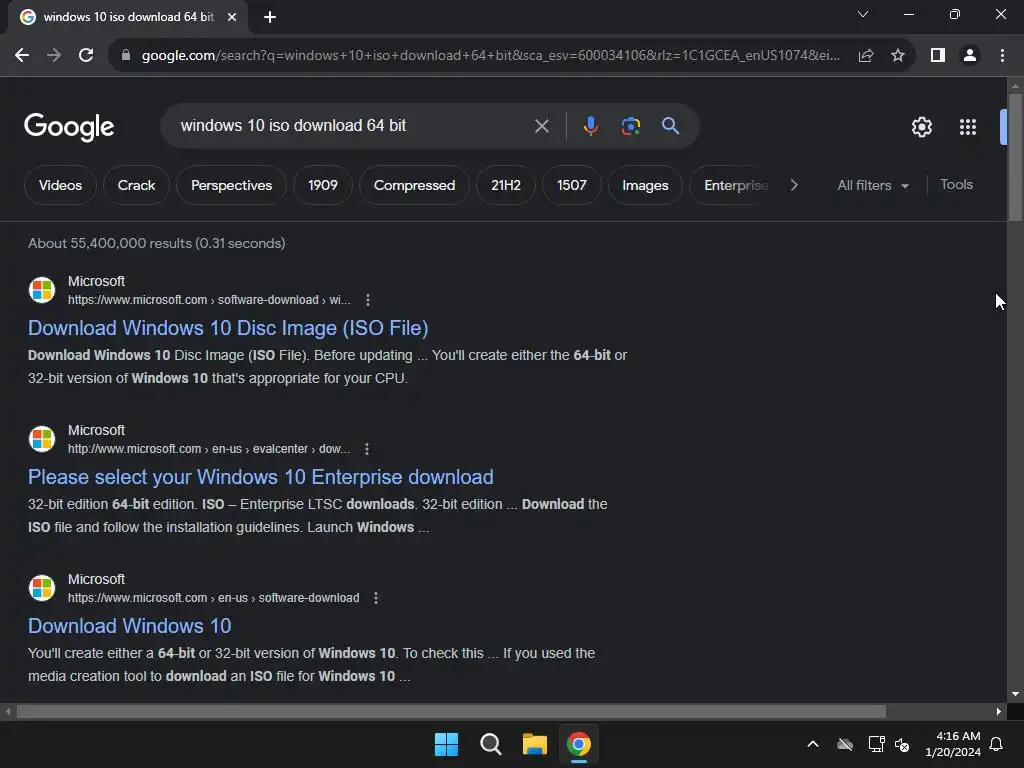Screen dimensions: 1024x768
Task: Filter results by Videos
Action: [x=60, y=185]
